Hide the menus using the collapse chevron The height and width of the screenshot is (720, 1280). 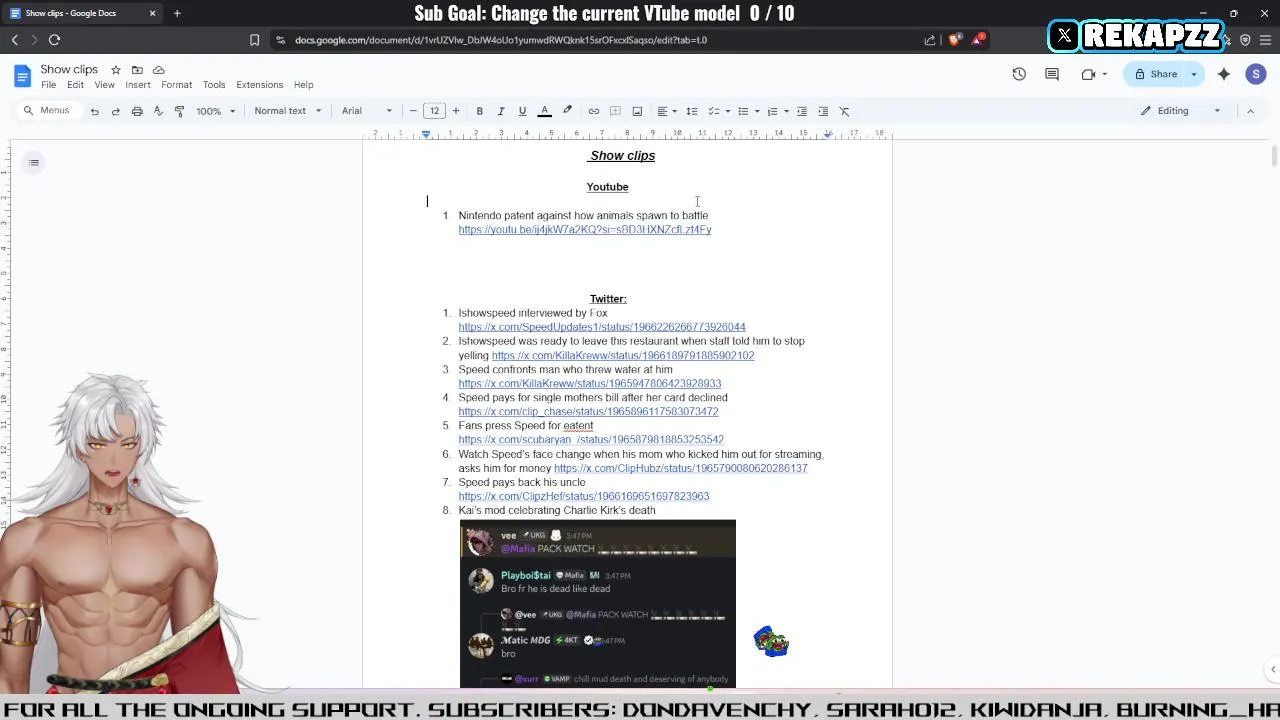tap(1250, 111)
